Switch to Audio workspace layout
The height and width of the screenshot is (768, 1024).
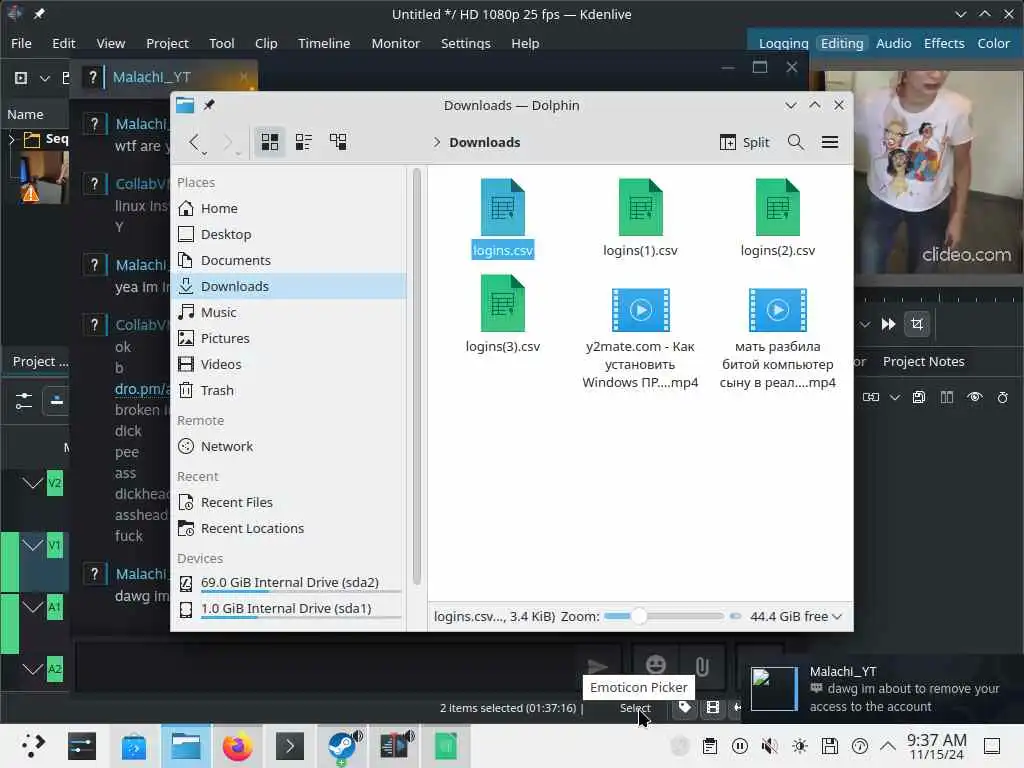[x=893, y=43]
